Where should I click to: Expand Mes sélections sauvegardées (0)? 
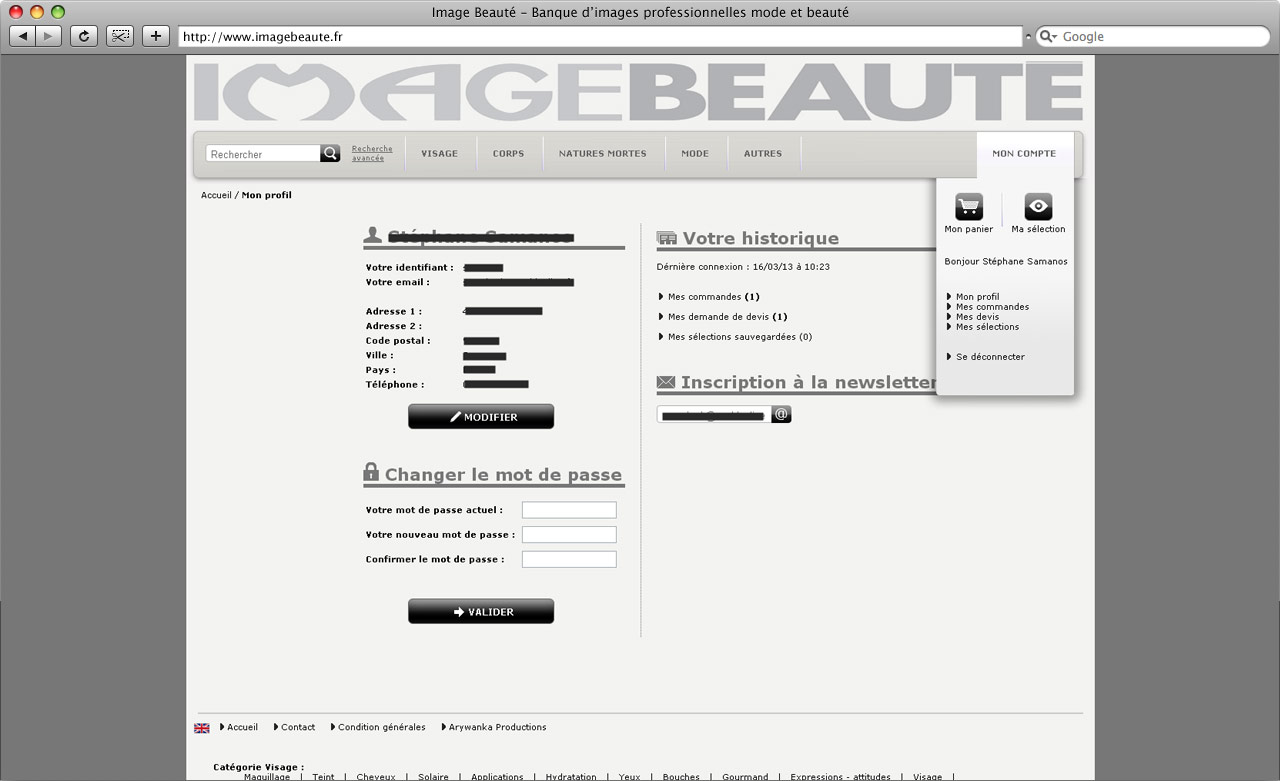(x=736, y=337)
